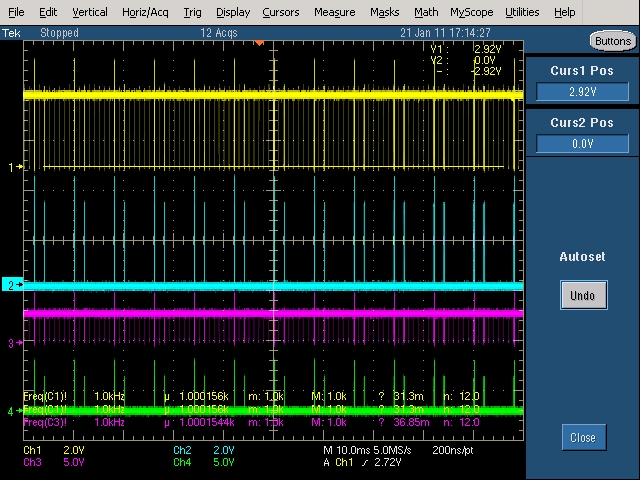
Task: Select the Curs2 Pos value field
Action: tap(582, 144)
